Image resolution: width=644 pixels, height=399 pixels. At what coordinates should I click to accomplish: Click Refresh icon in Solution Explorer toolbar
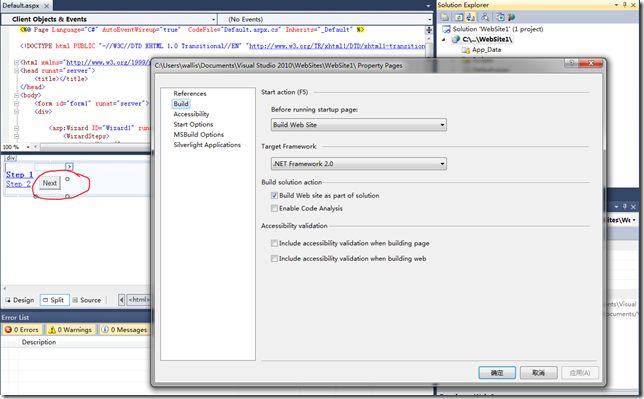(459, 17)
